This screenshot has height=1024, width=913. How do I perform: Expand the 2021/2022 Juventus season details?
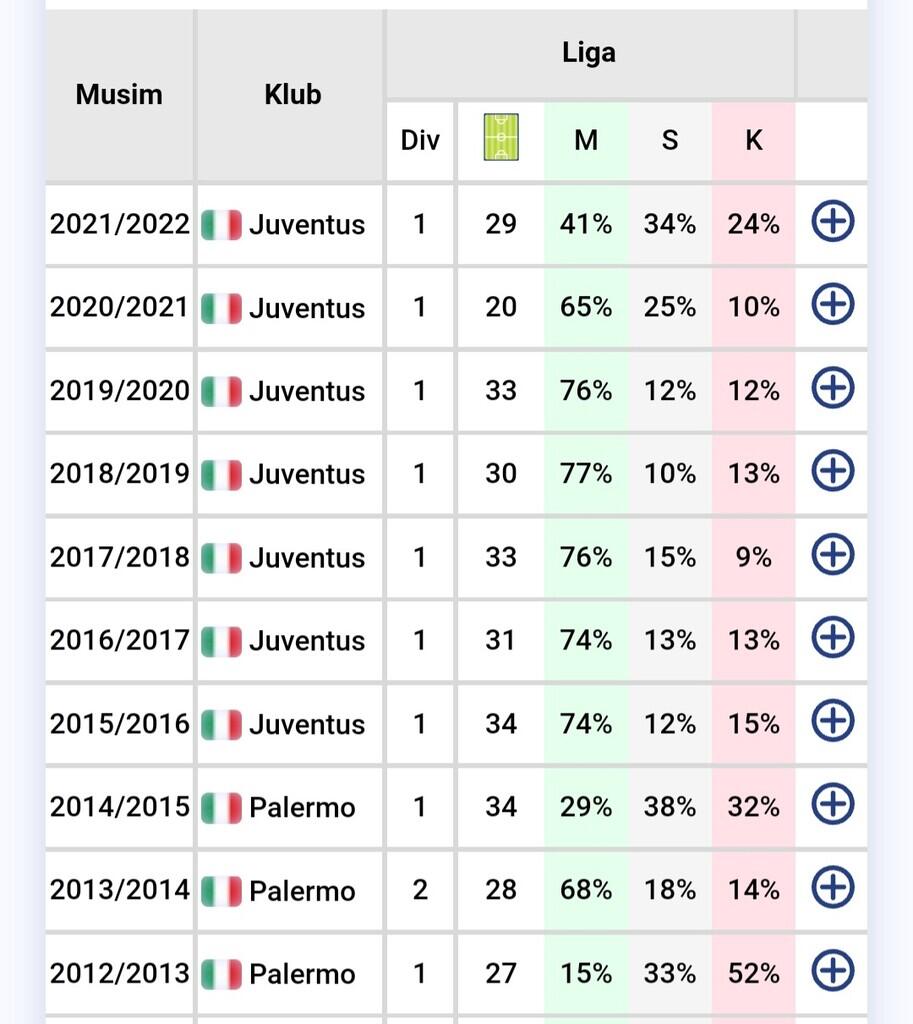832,223
